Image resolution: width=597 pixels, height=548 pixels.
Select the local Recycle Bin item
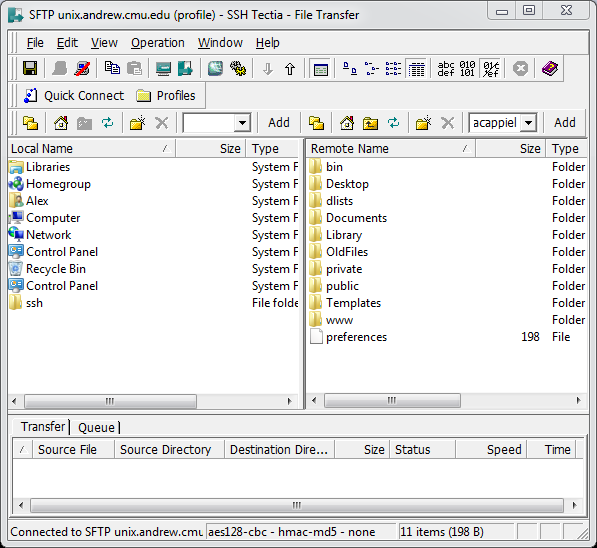point(48,269)
